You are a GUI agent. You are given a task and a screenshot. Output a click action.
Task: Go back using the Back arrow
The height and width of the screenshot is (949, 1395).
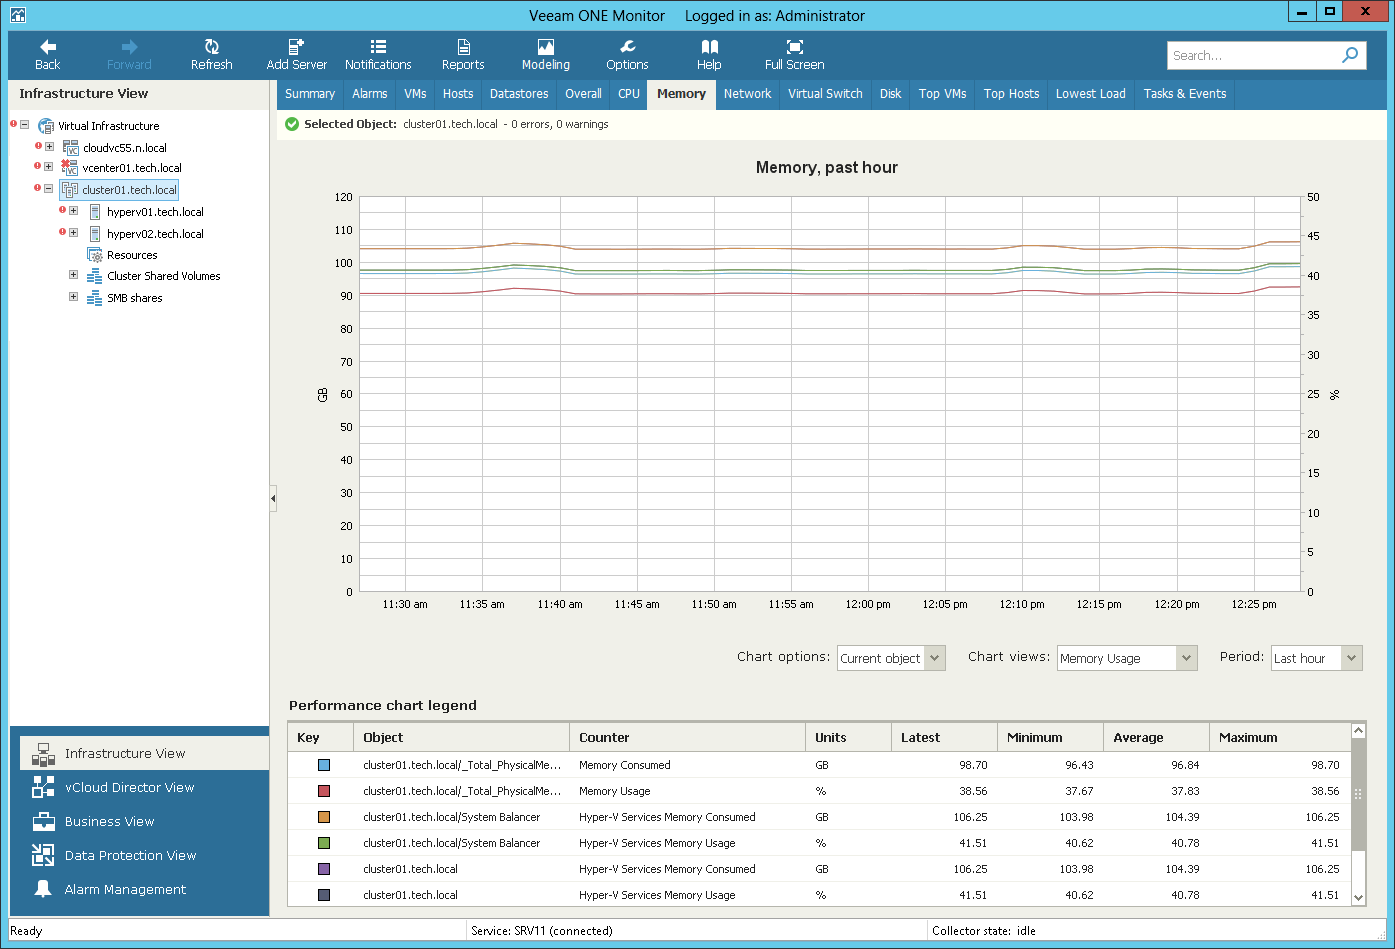coord(47,47)
